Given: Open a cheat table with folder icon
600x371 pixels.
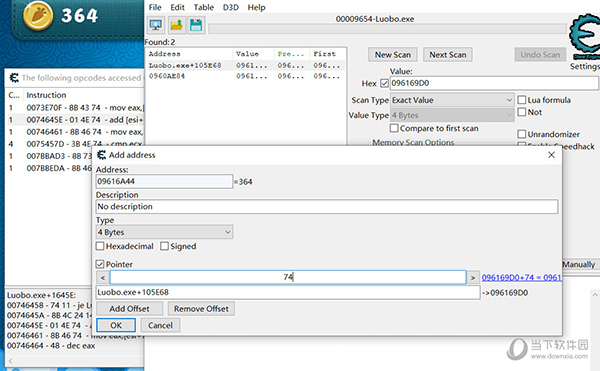Looking at the screenshot, I should coord(176,26).
